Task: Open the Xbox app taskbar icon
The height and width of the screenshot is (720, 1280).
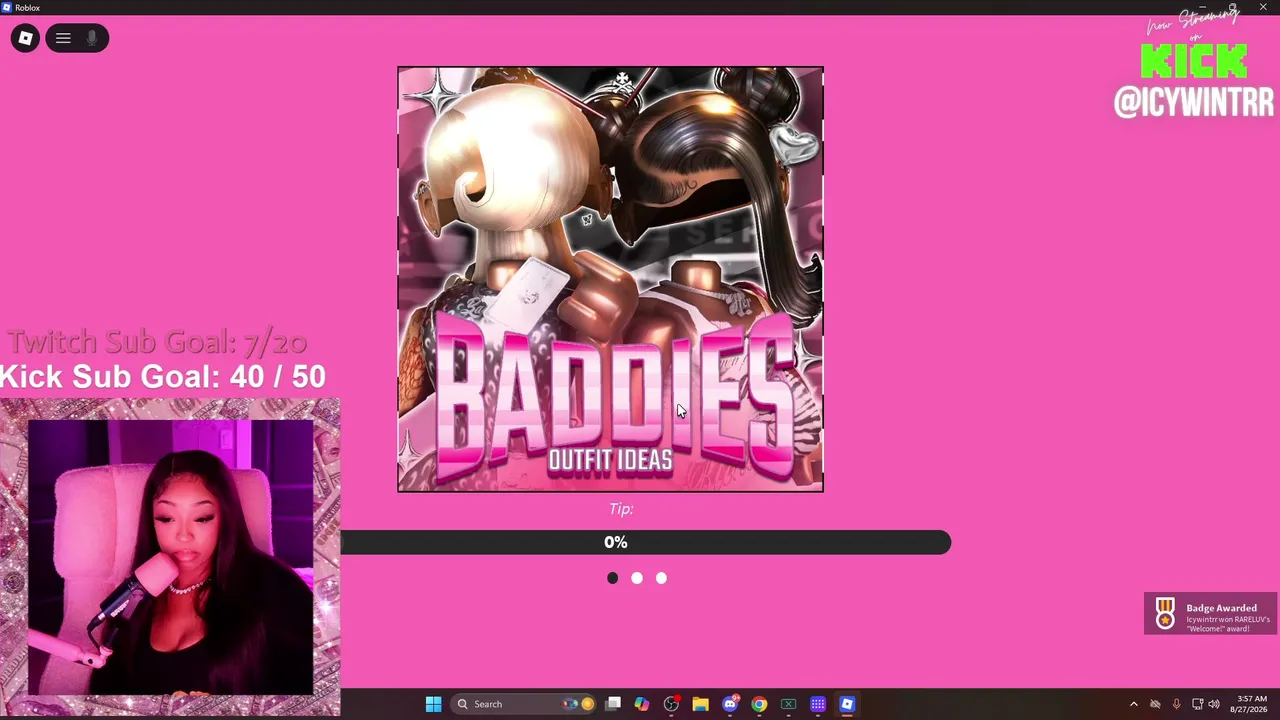Action: click(x=788, y=704)
